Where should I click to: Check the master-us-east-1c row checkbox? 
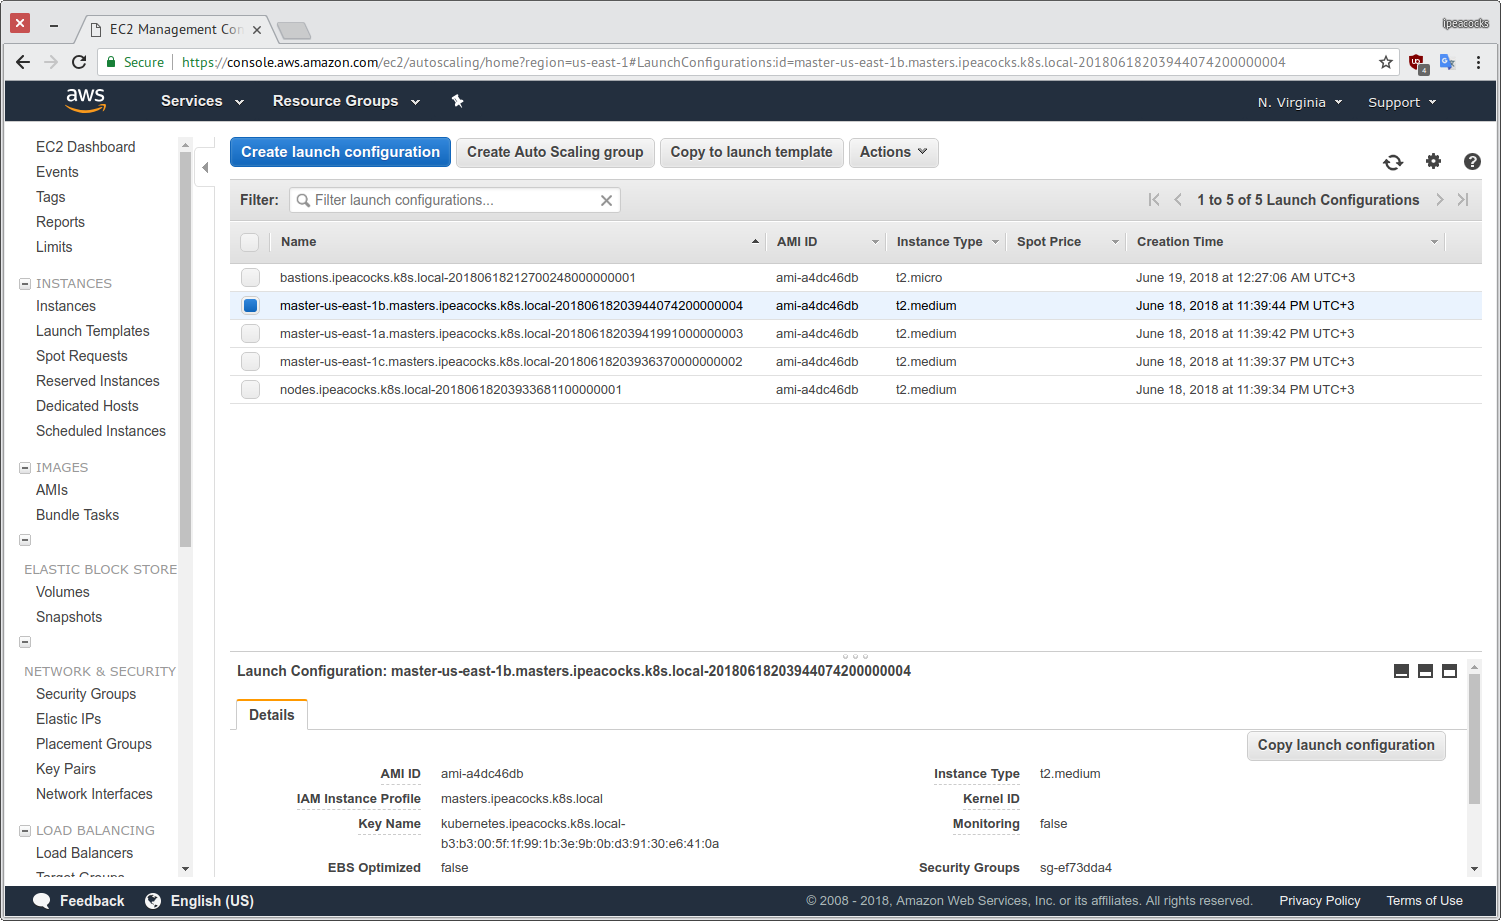(x=250, y=362)
